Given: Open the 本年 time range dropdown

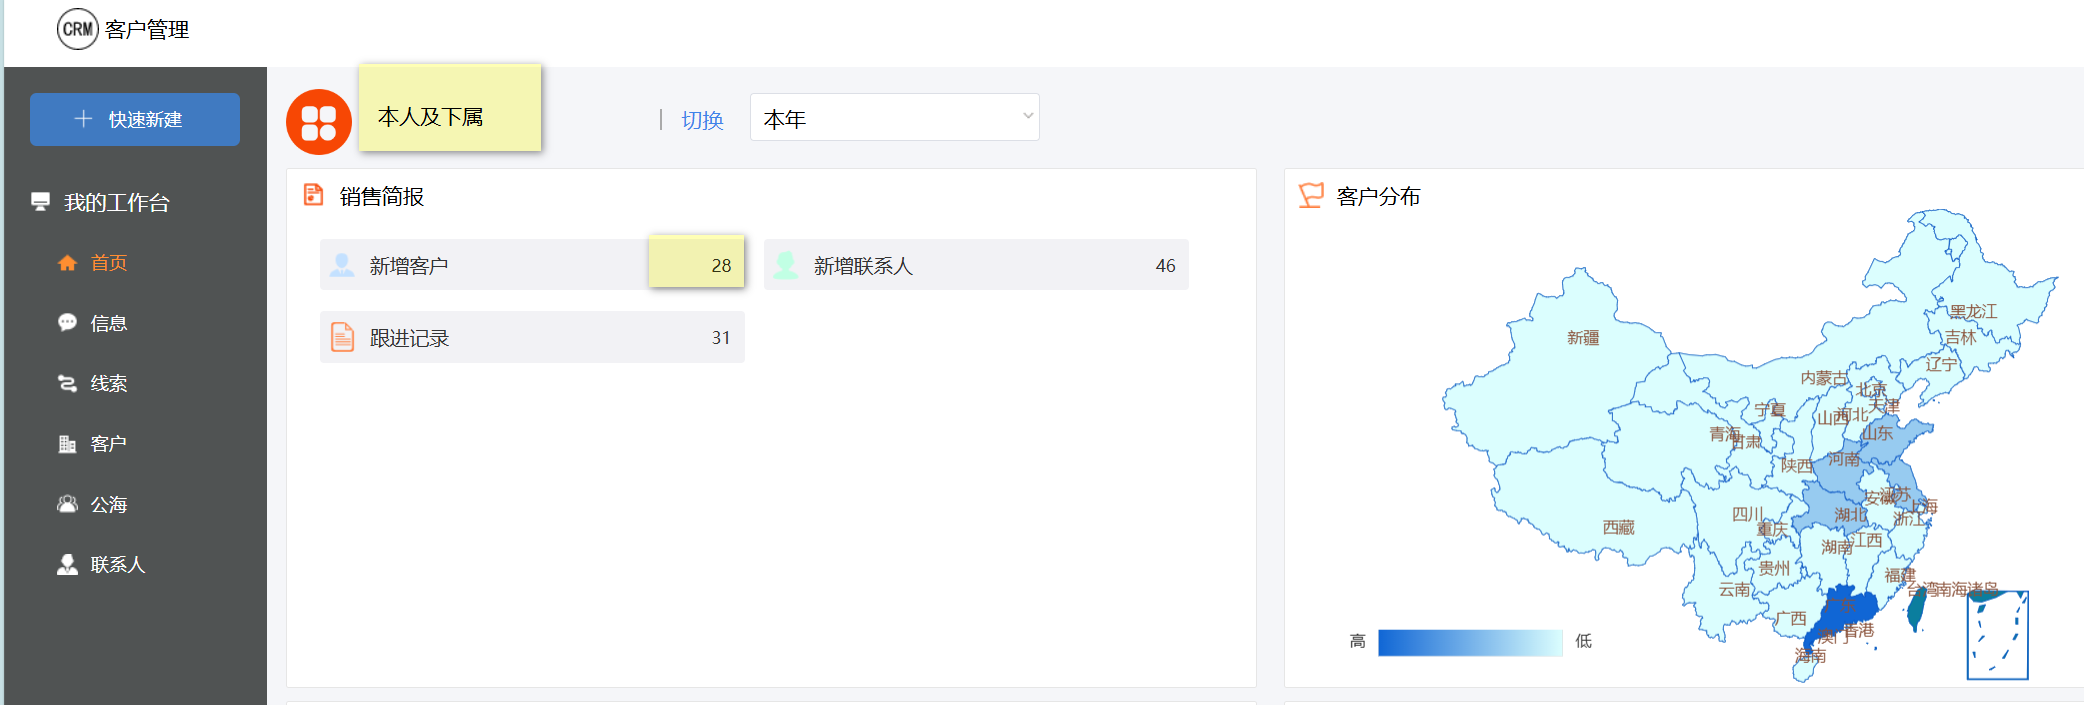Looking at the screenshot, I should point(894,118).
